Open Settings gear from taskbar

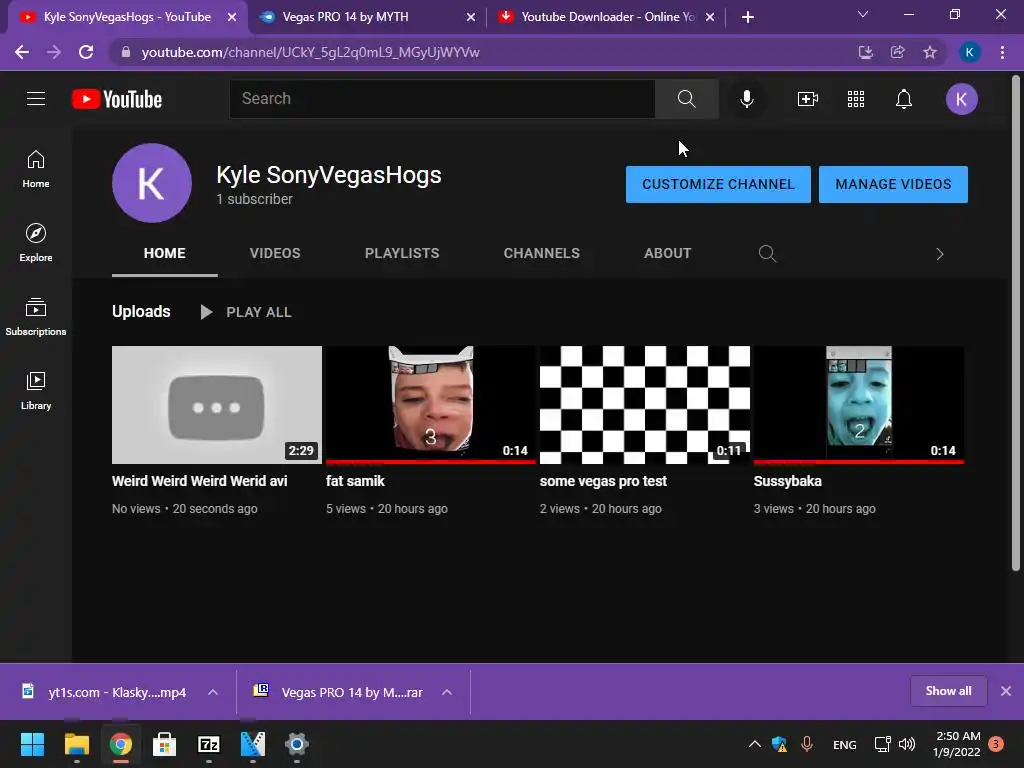[x=296, y=744]
